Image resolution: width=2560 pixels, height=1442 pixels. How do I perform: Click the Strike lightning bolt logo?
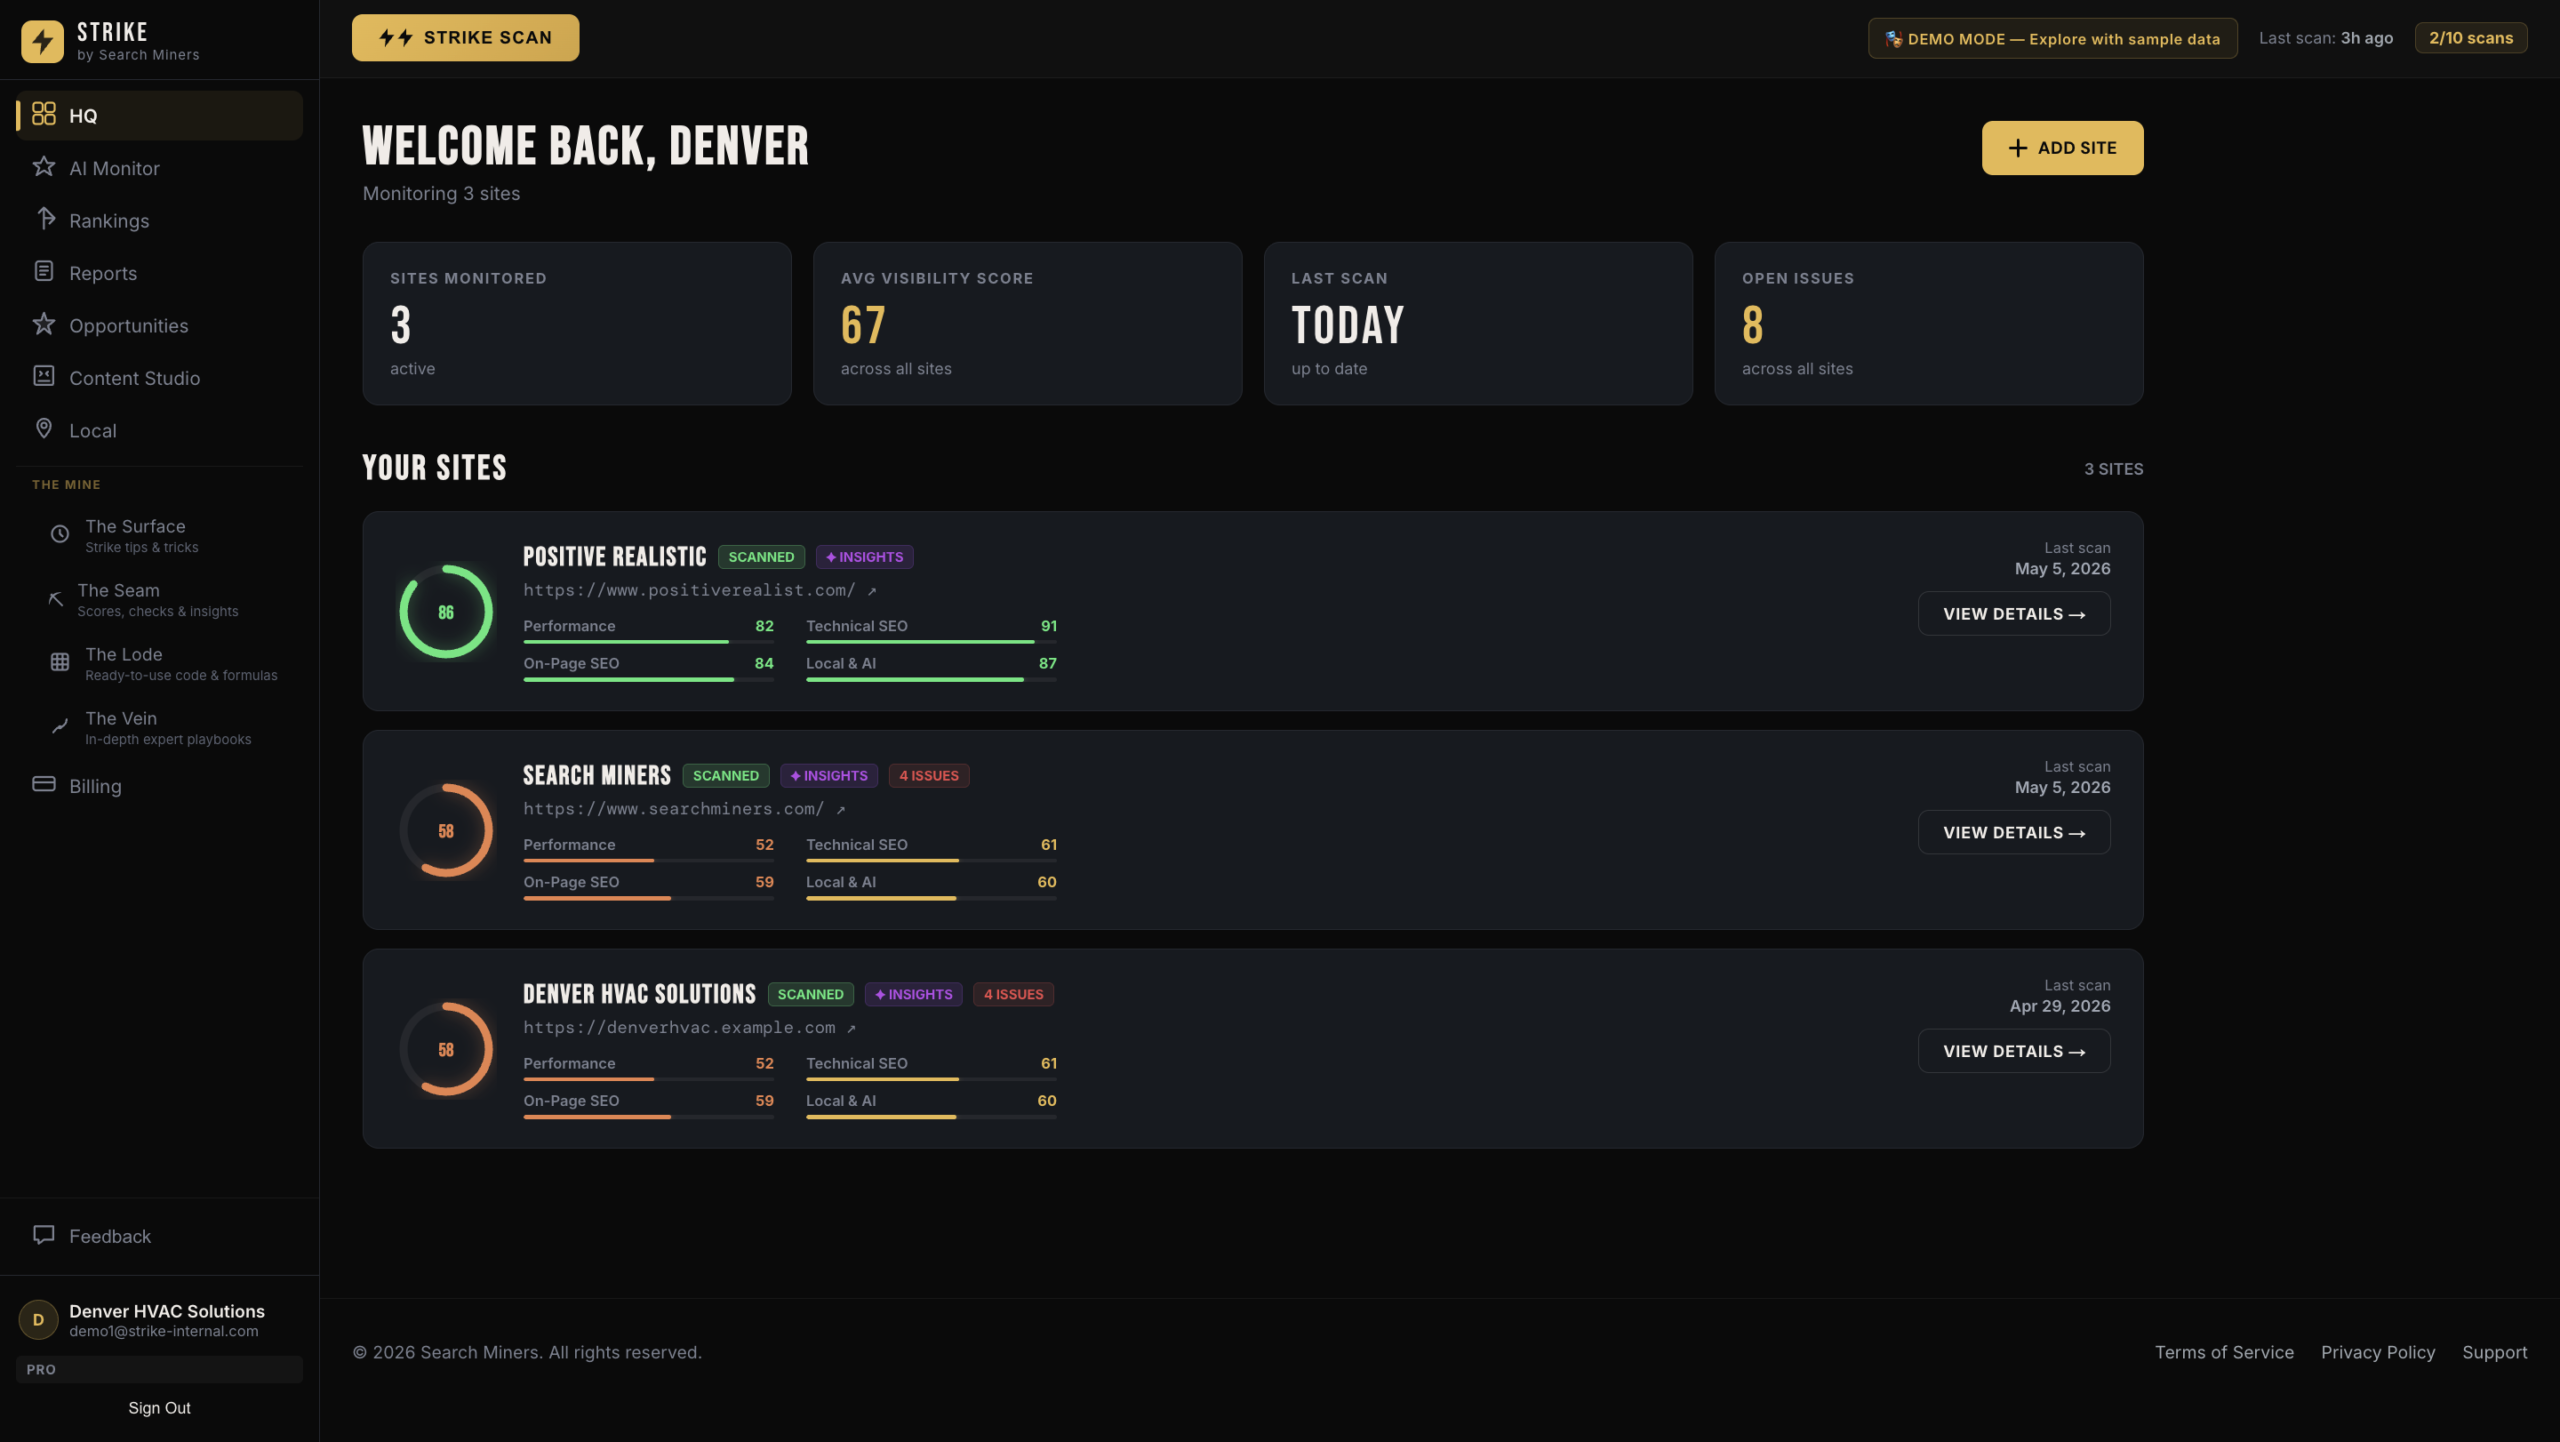(42, 41)
